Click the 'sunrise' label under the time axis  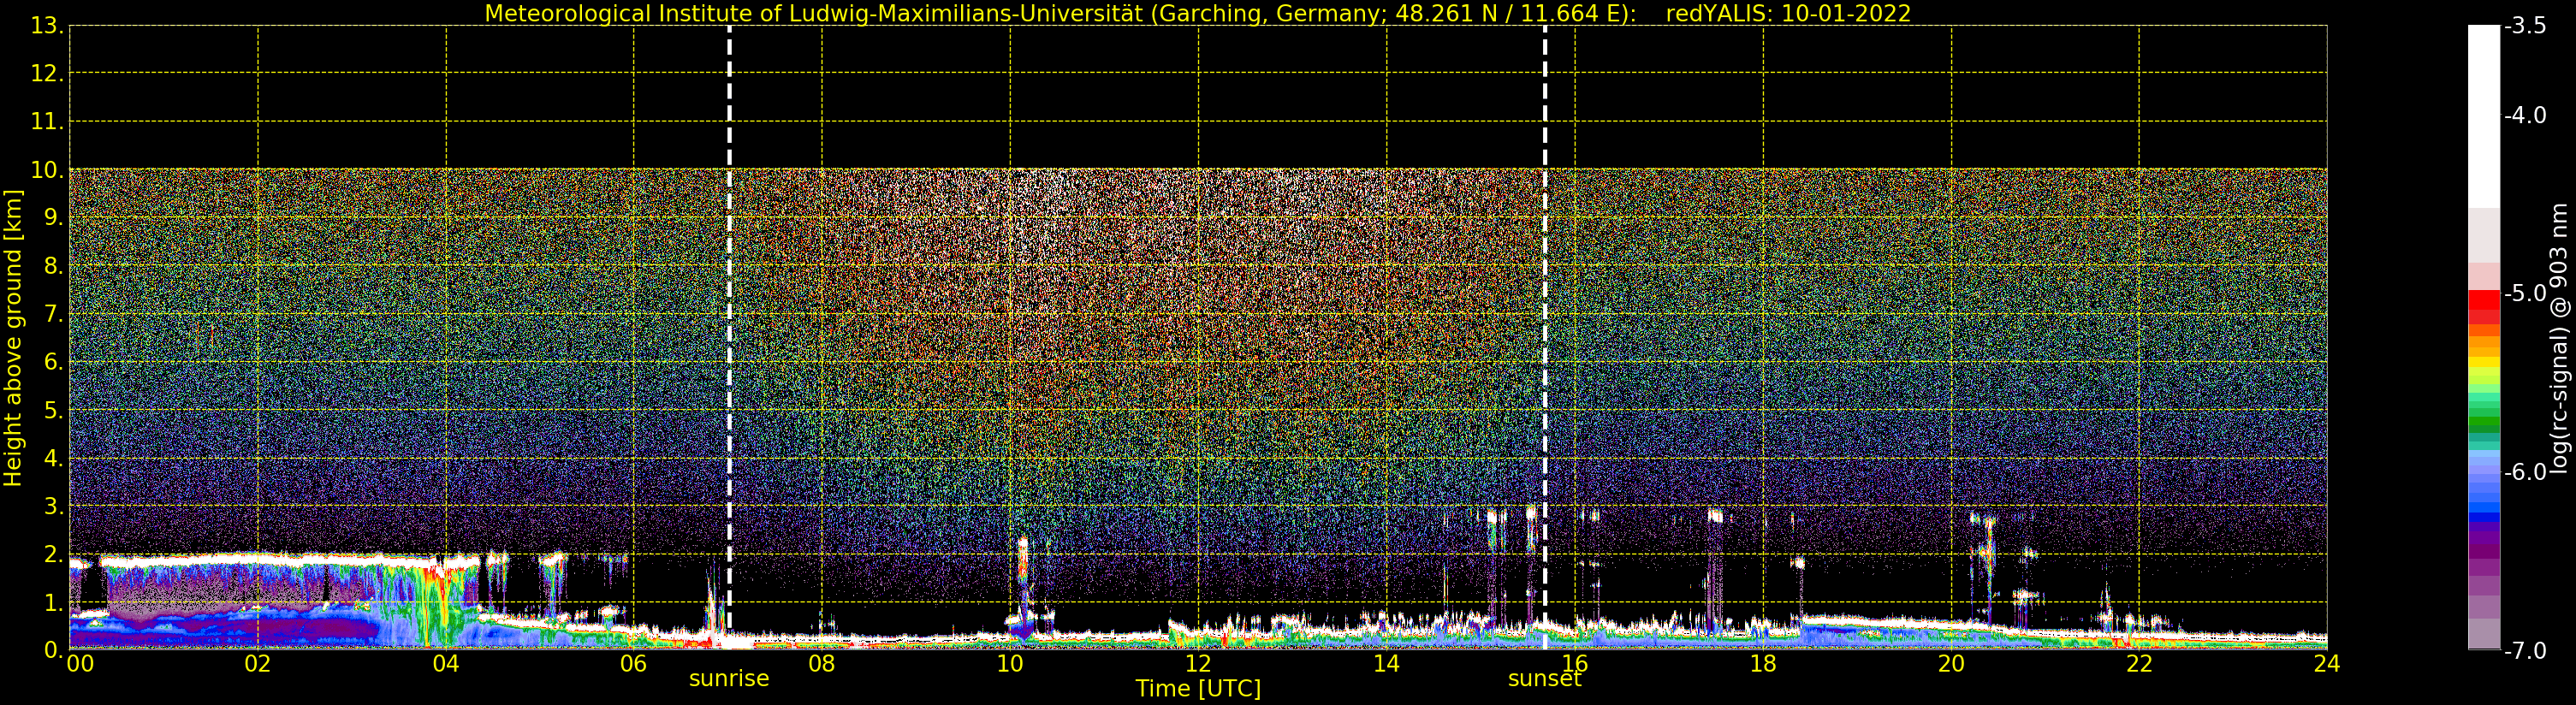tap(729, 679)
